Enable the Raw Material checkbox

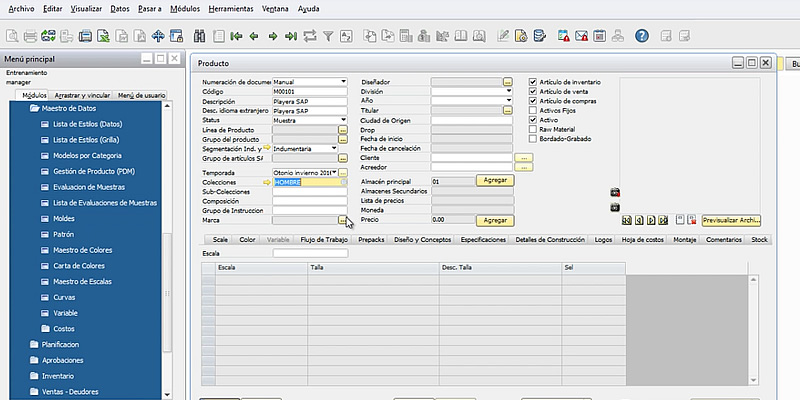pyautogui.click(x=533, y=129)
